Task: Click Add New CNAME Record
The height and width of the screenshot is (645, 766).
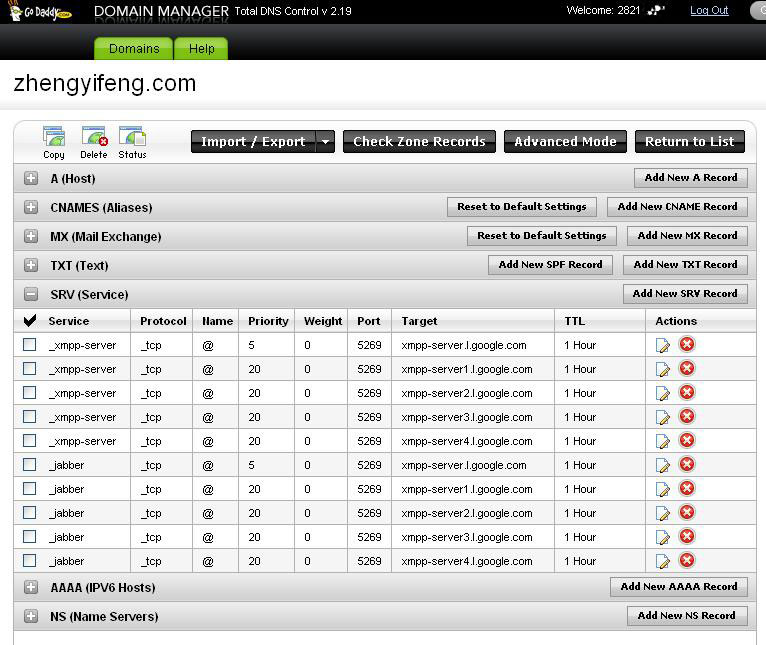Action: tap(677, 207)
